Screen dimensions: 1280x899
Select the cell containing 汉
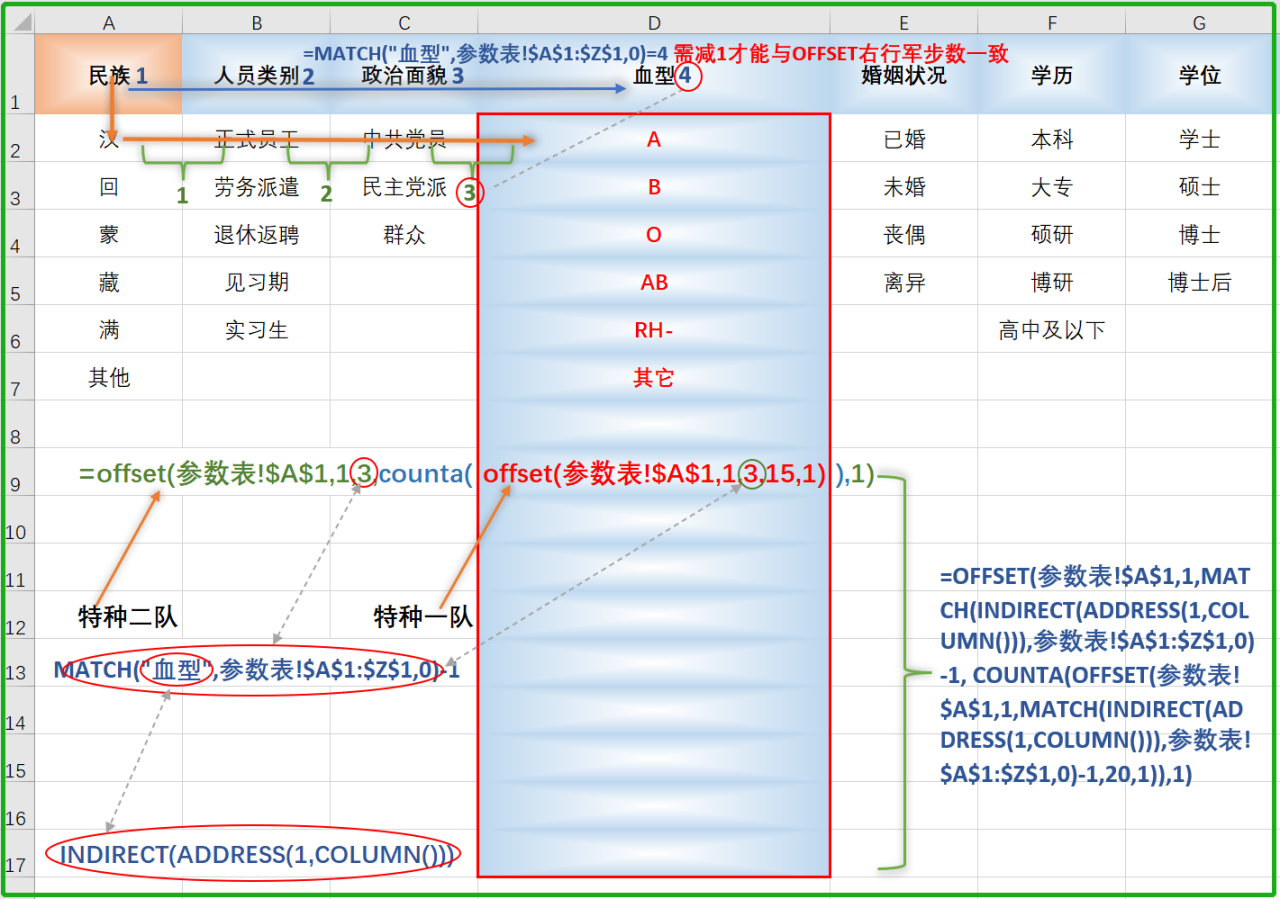click(108, 139)
